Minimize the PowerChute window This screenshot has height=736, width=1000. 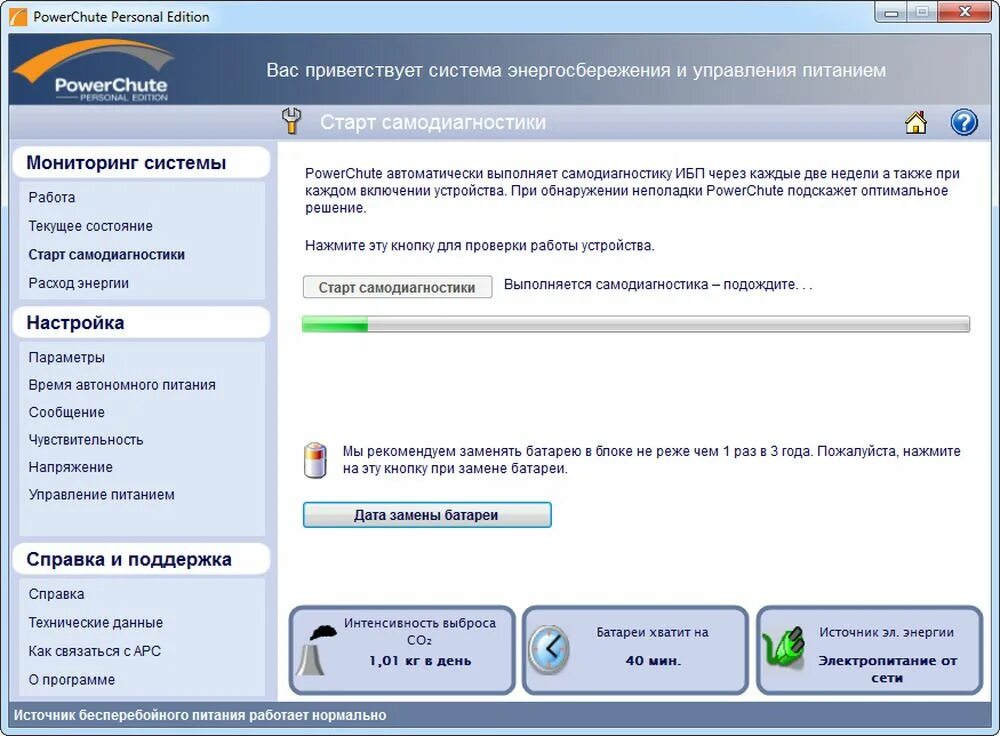[x=892, y=13]
